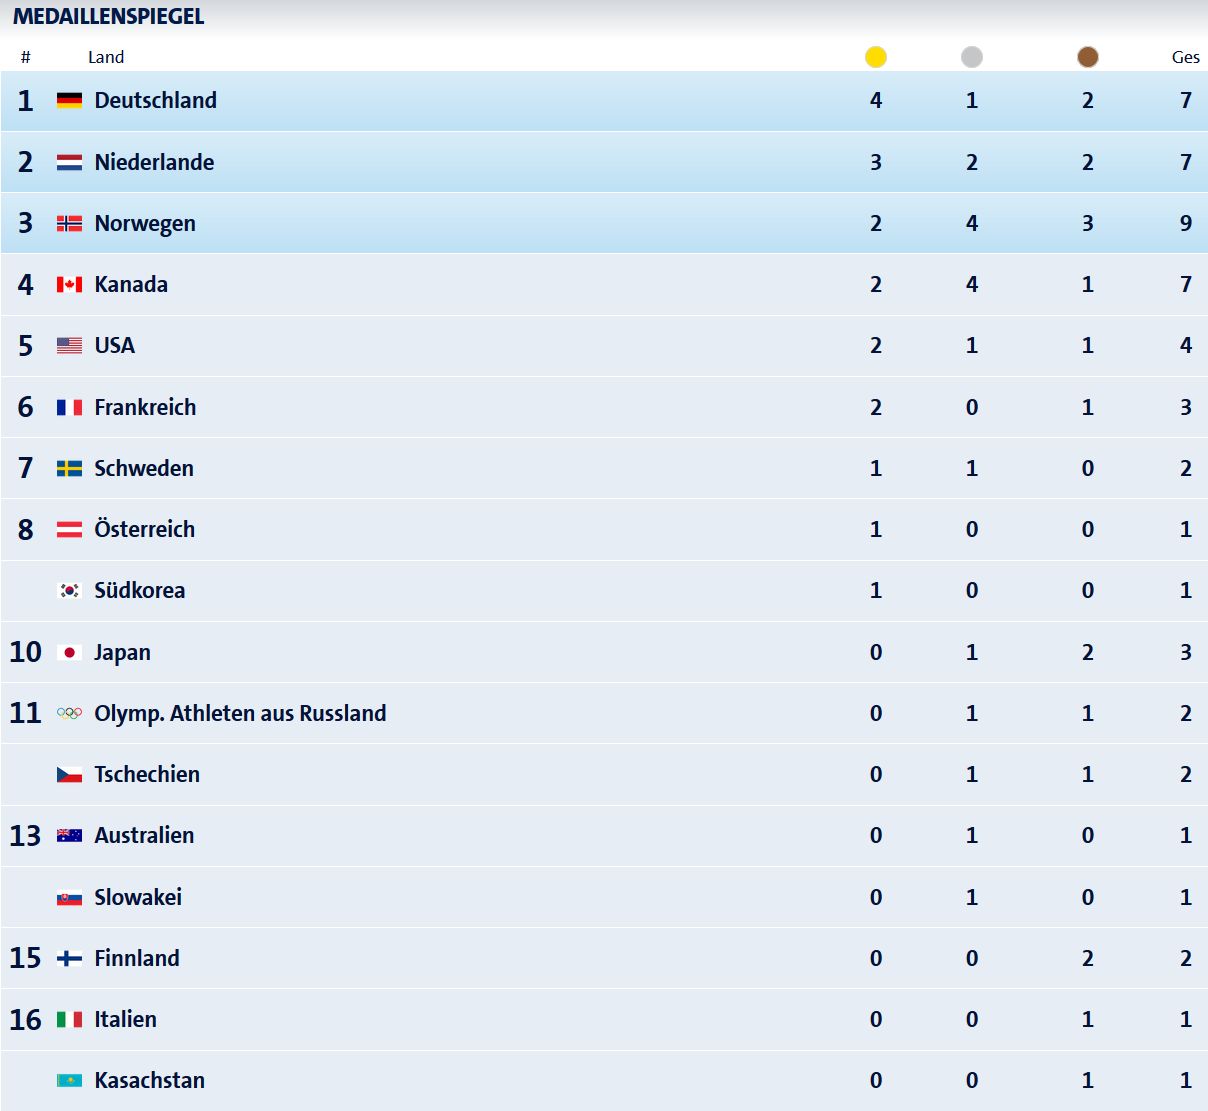Select the Olymp. Athleten aus Russland entry
This screenshot has height=1111, width=1208.
pos(240,713)
